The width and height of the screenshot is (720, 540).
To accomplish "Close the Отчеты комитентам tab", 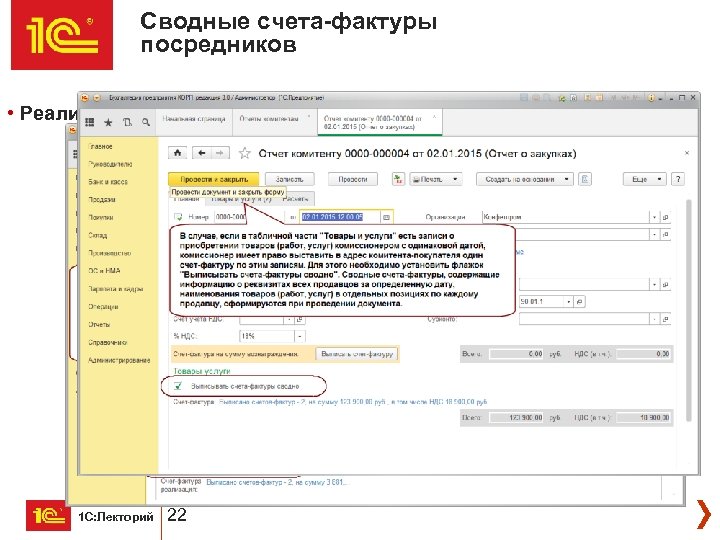I will (x=309, y=115).
